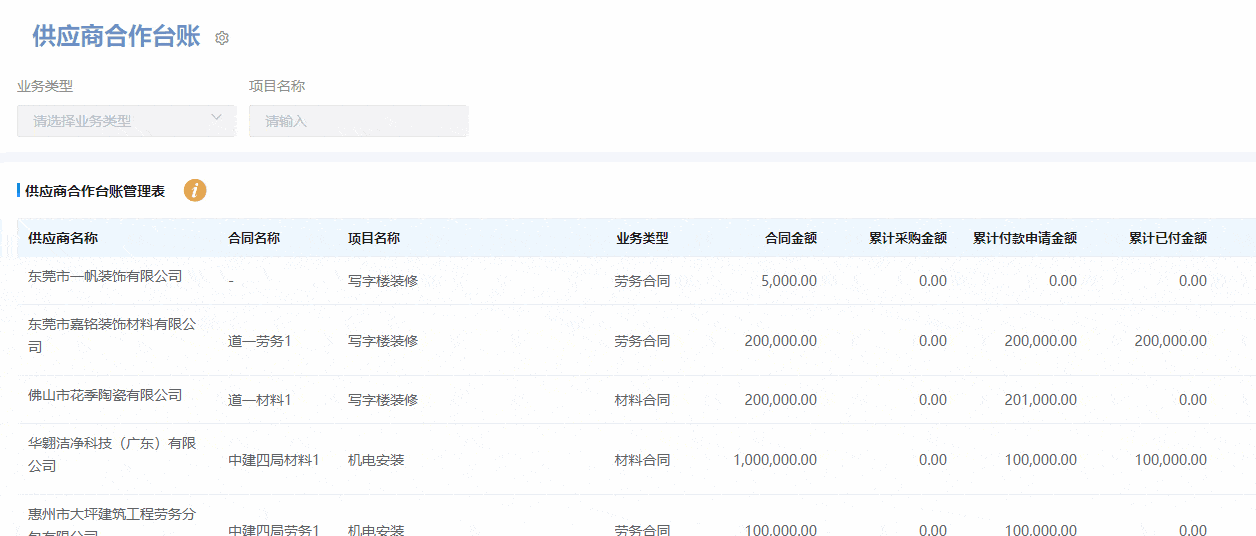Click the 201,000.00 payment request cell
The image size is (1256, 536).
[x=1040, y=400]
